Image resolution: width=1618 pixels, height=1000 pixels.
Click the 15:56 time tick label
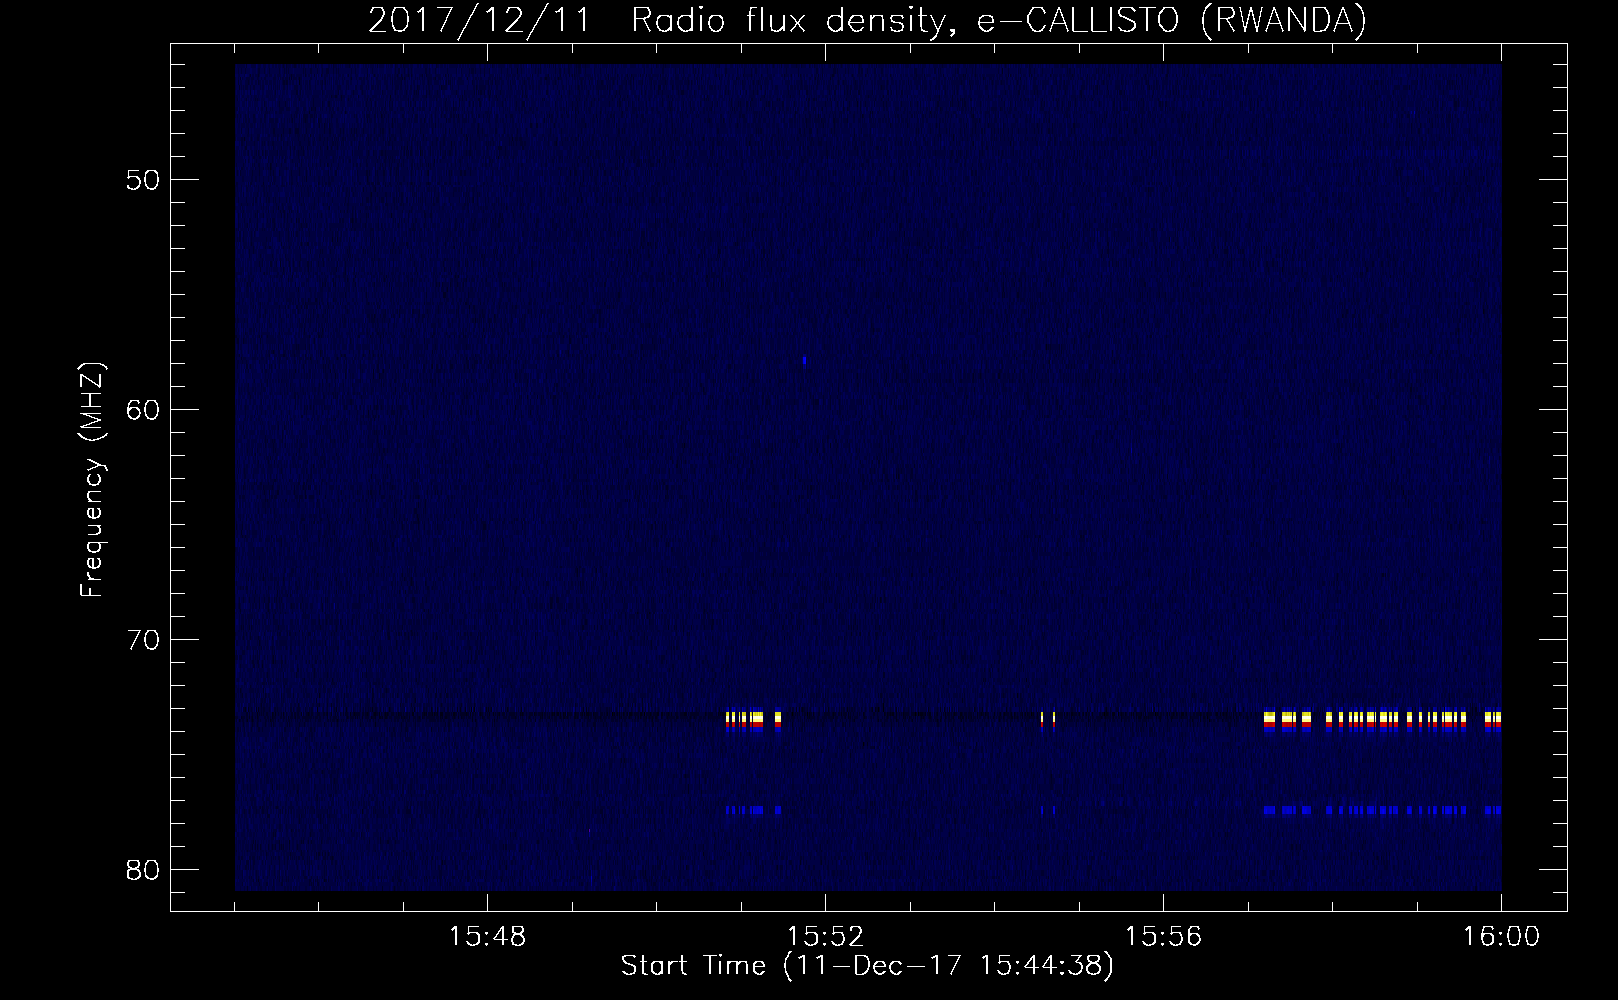pos(1163,937)
